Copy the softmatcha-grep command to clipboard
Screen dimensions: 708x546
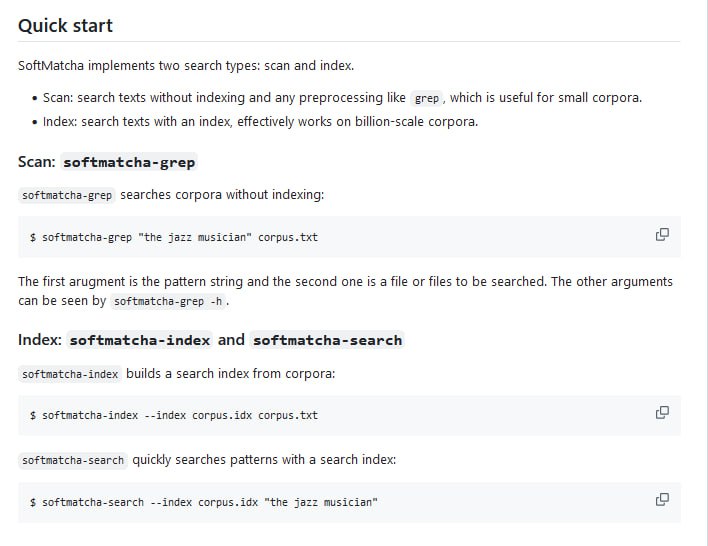661,235
